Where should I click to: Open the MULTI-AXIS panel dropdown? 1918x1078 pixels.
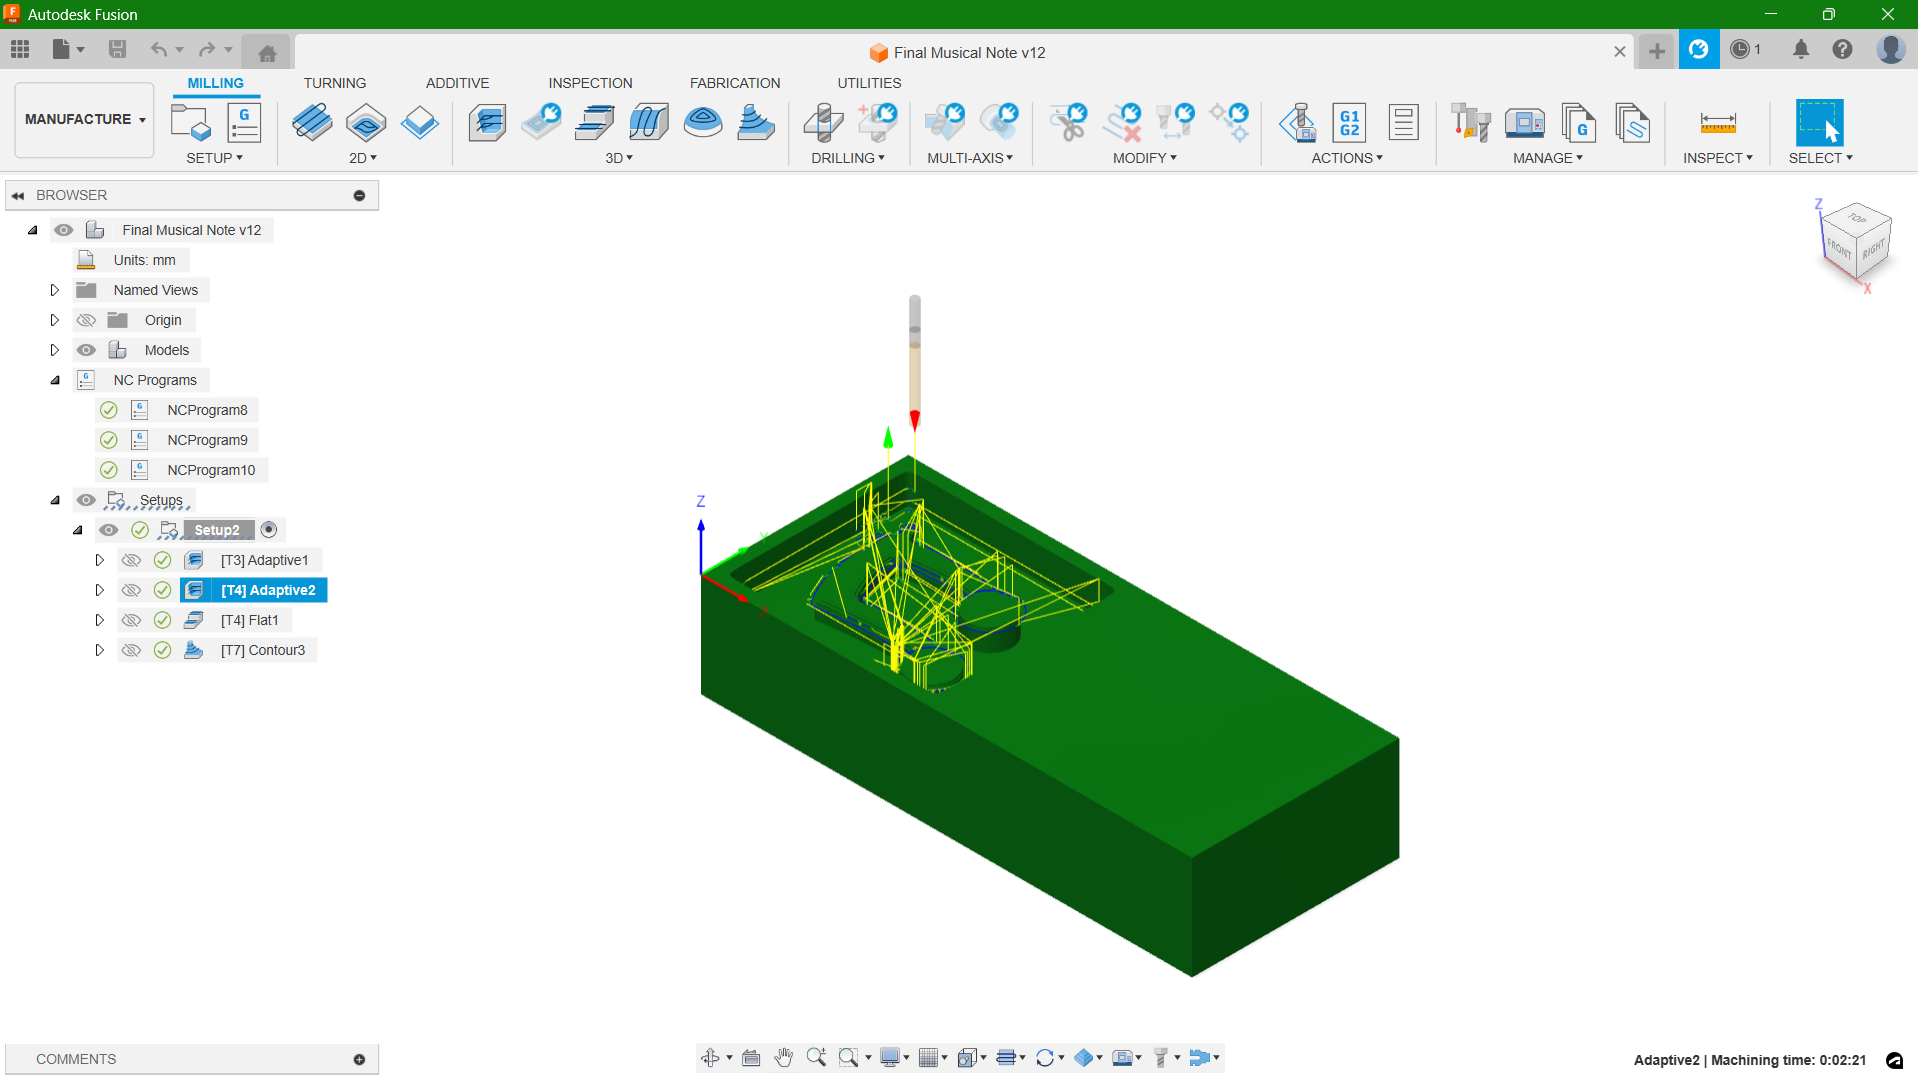pyautogui.click(x=970, y=158)
